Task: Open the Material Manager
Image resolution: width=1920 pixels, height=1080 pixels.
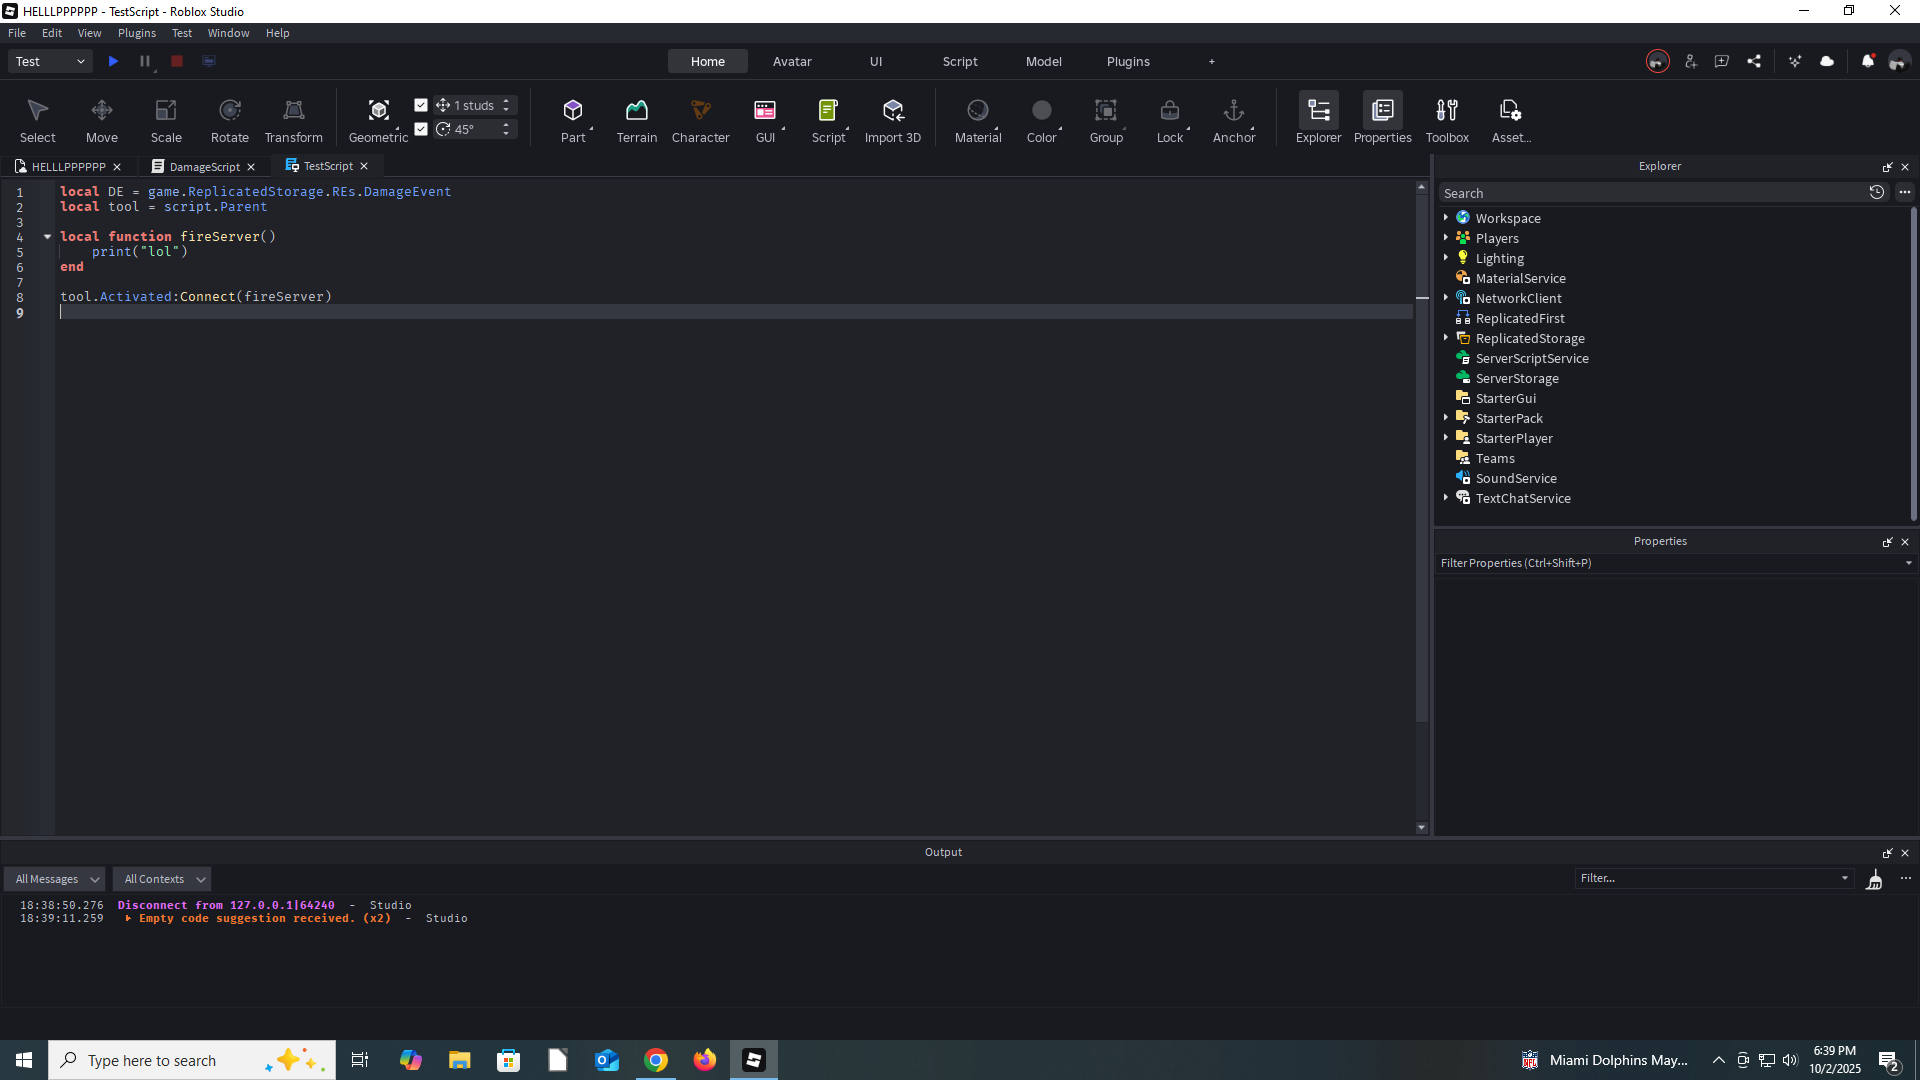Action: pyautogui.click(x=977, y=118)
